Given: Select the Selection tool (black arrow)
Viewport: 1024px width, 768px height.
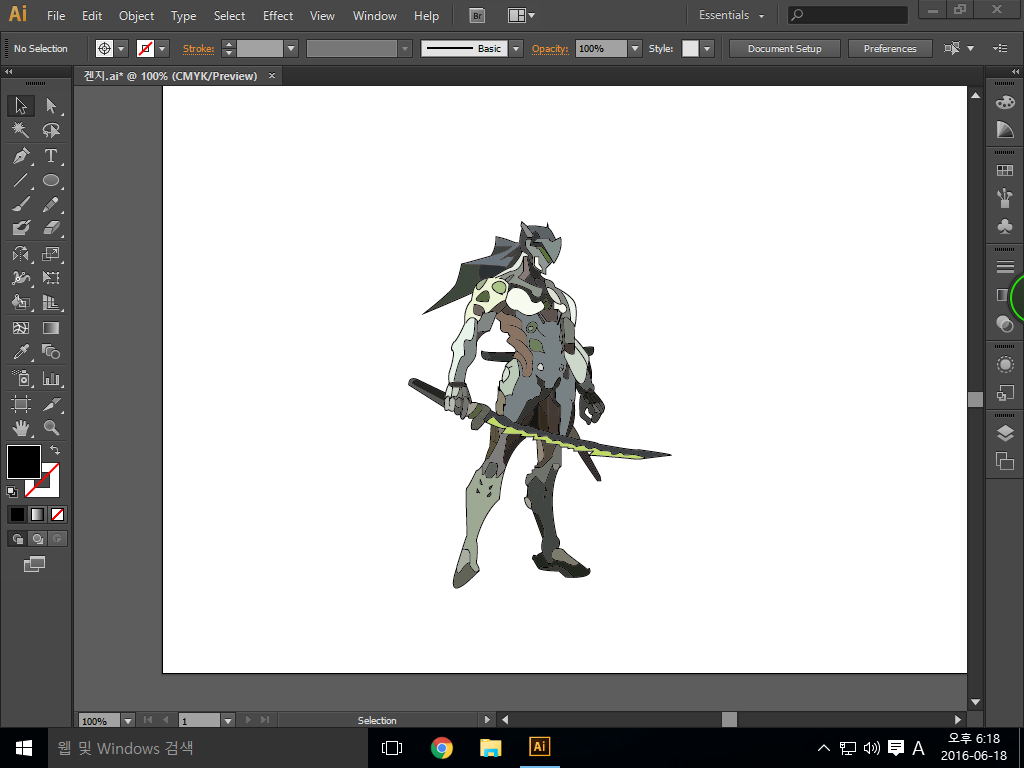Looking at the screenshot, I should pyautogui.click(x=21, y=106).
